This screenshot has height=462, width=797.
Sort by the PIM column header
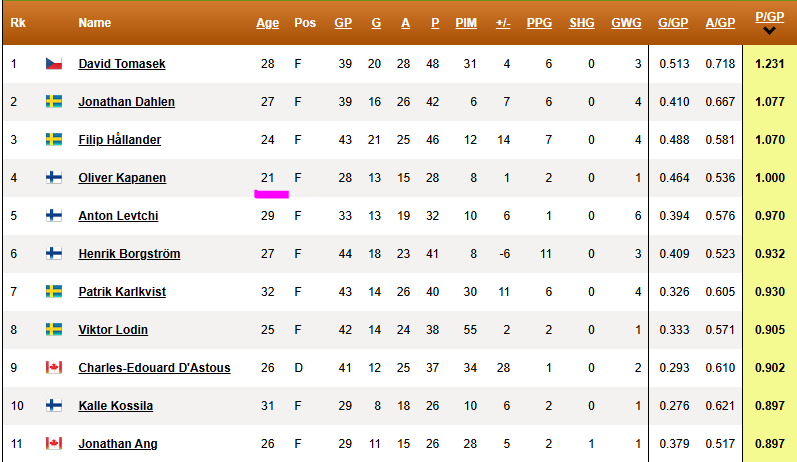[x=466, y=23]
